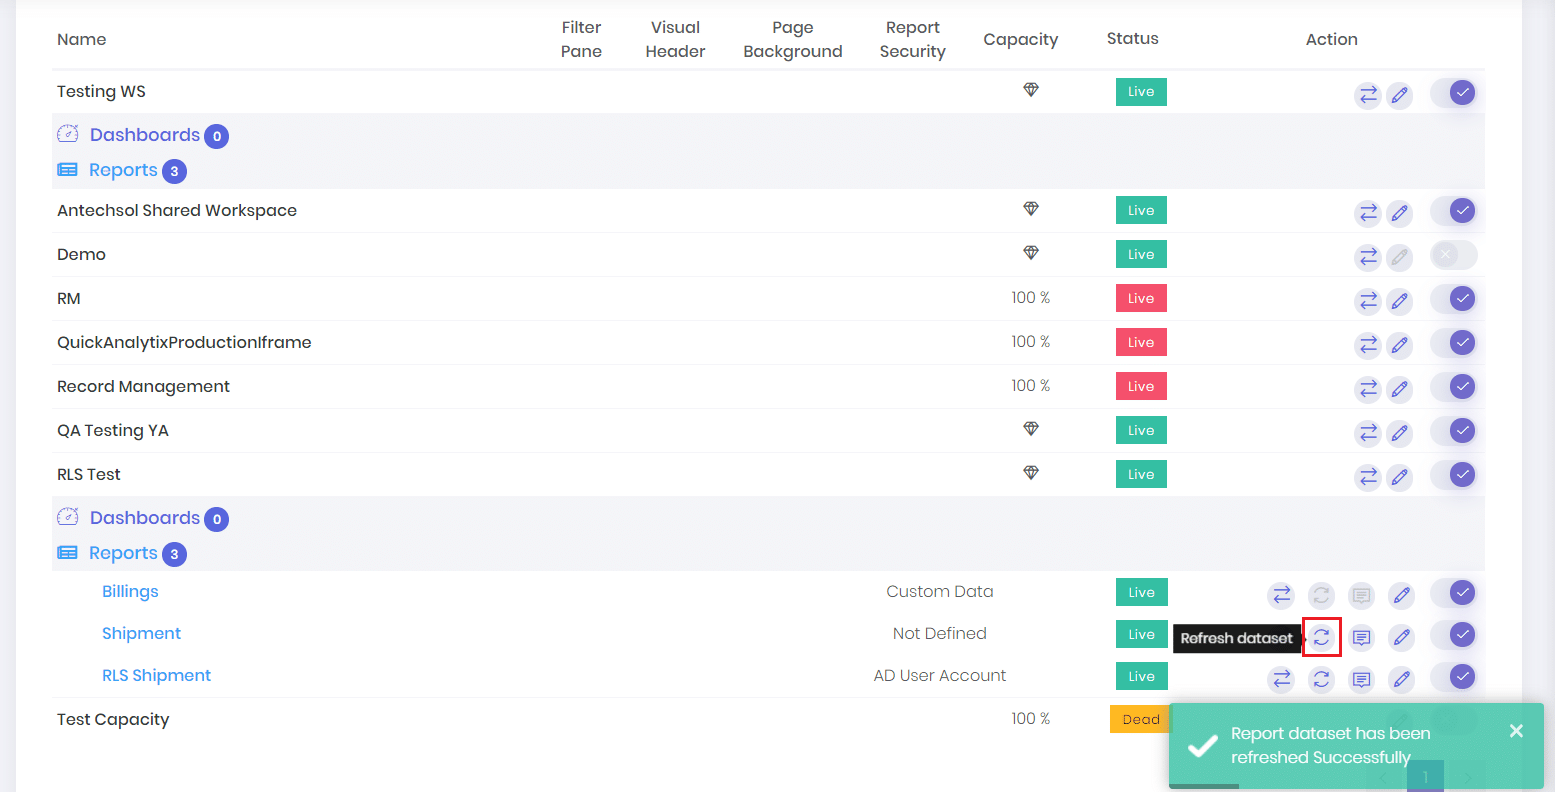Refresh the Shipment report dataset
Screen dimensions: 1555x792
pyautogui.click(x=1321, y=637)
